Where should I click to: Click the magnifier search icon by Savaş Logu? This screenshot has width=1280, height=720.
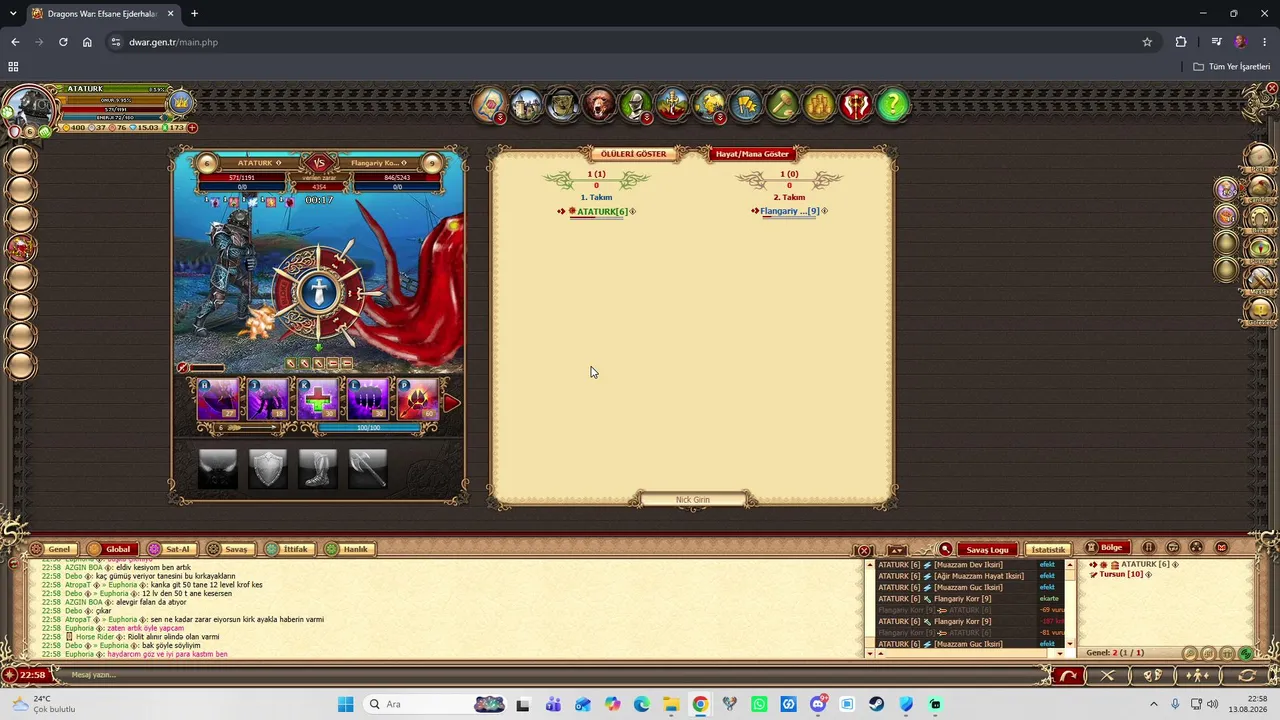pos(945,549)
